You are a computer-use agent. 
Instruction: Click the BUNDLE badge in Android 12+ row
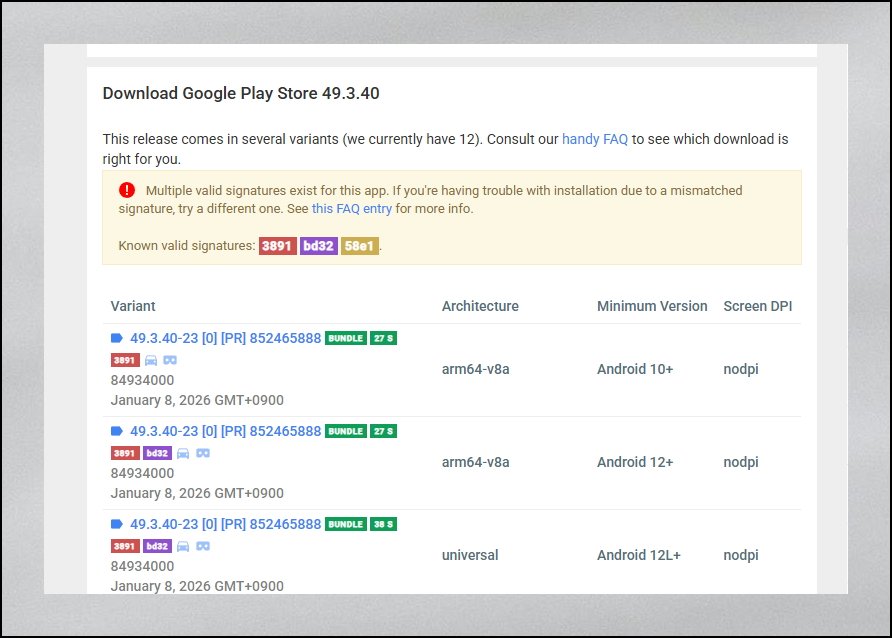pyautogui.click(x=346, y=432)
